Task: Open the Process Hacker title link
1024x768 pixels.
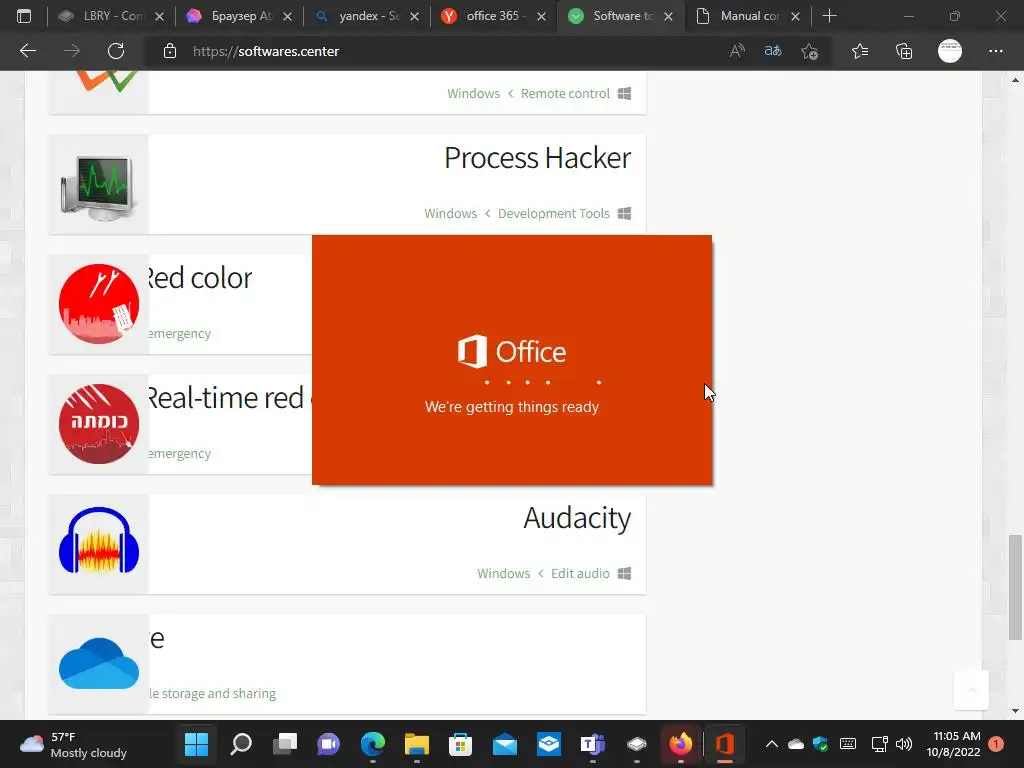Action: click(537, 157)
